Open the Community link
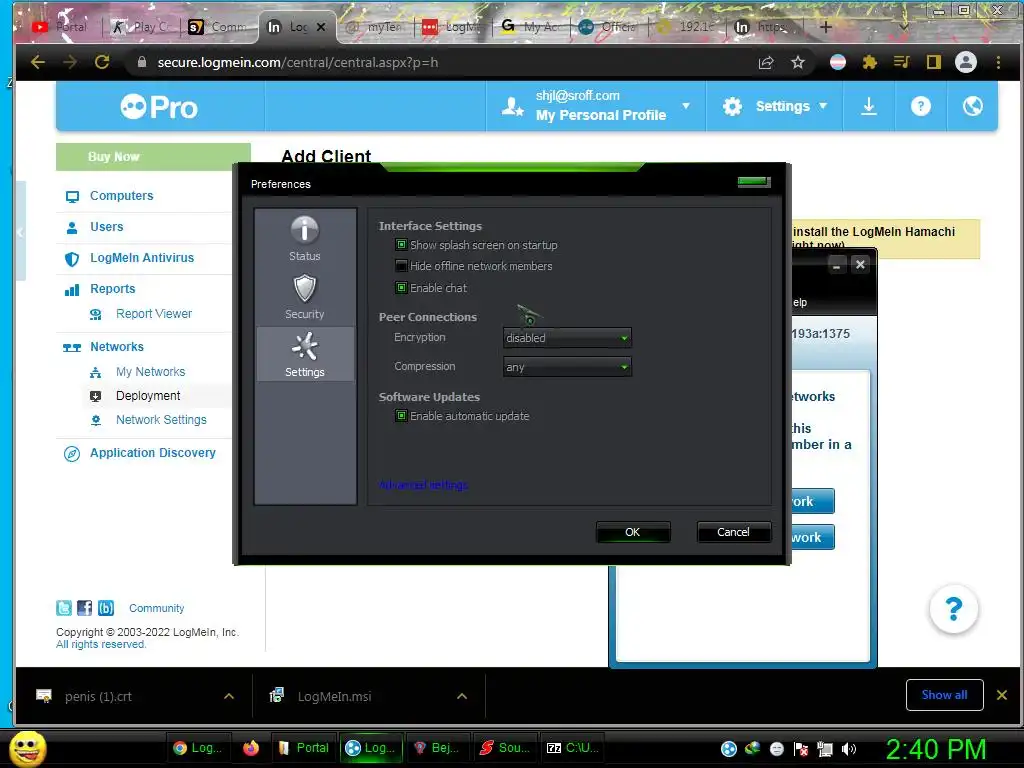This screenshot has width=1024, height=768. (156, 608)
